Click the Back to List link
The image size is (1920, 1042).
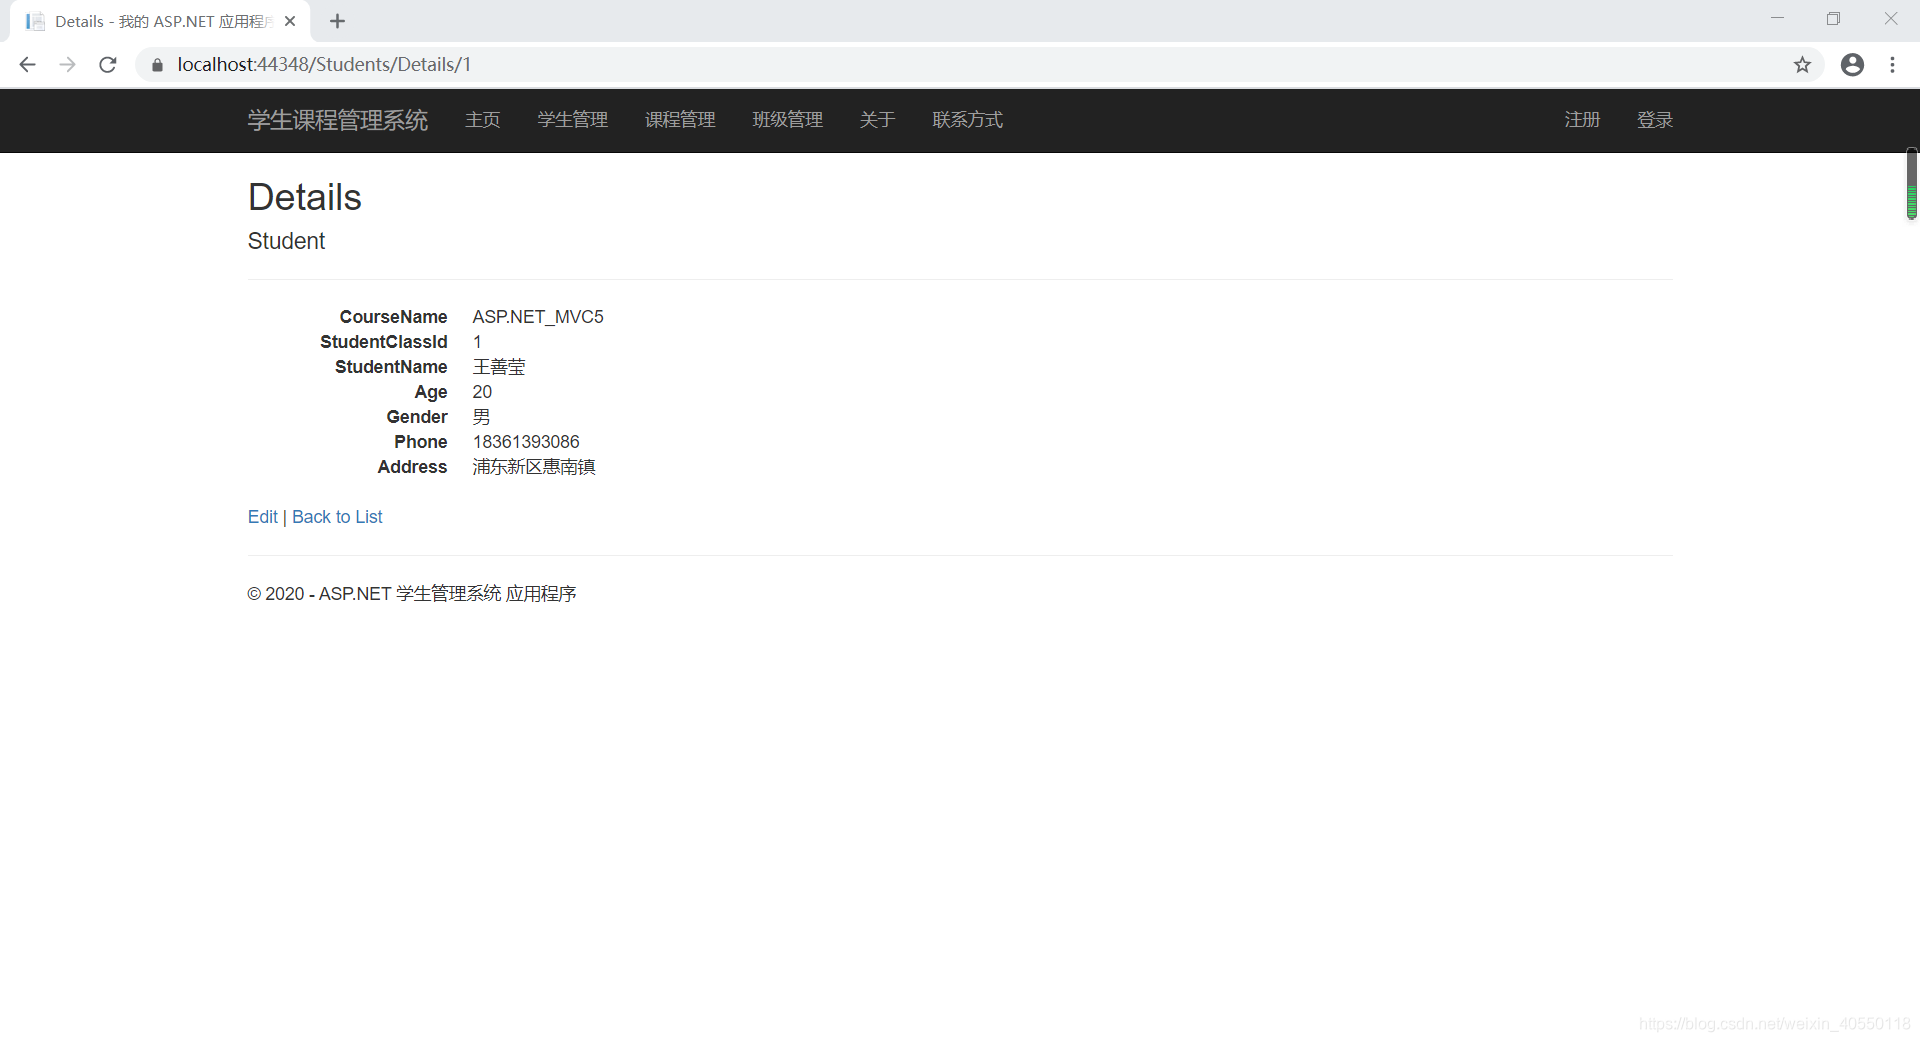[337, 517]
